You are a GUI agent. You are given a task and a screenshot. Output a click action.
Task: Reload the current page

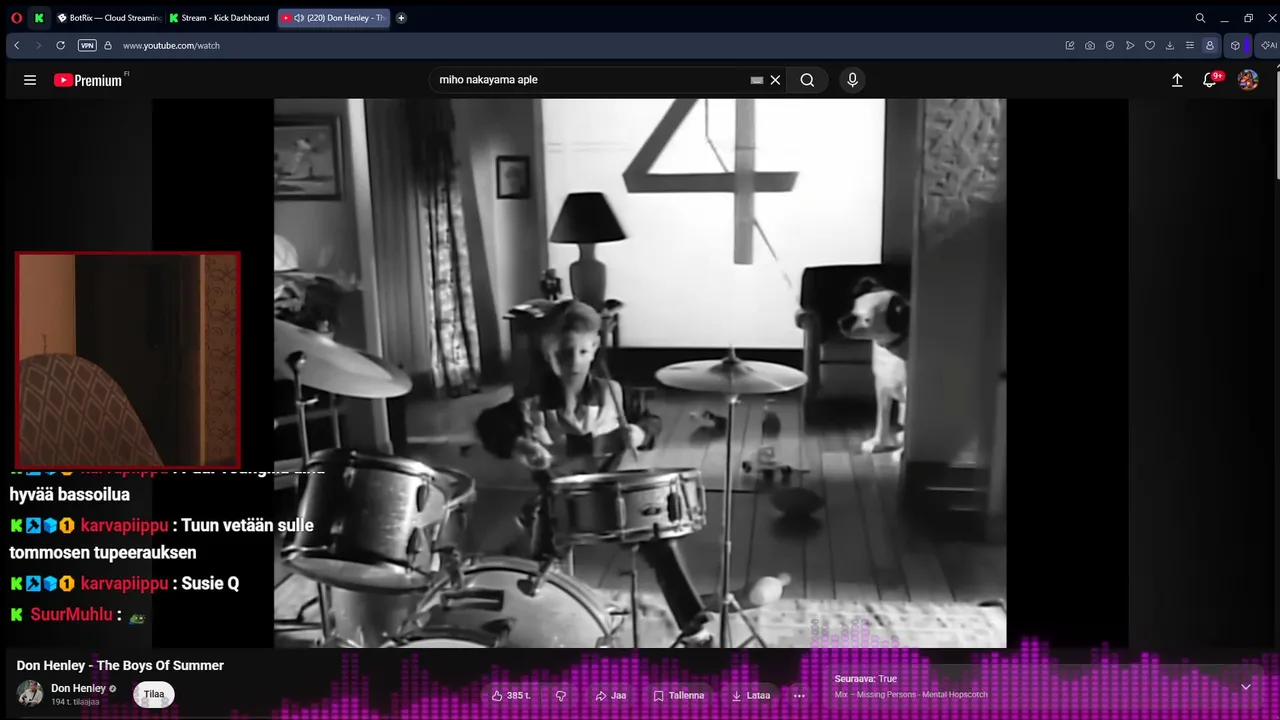coord(61,45)
